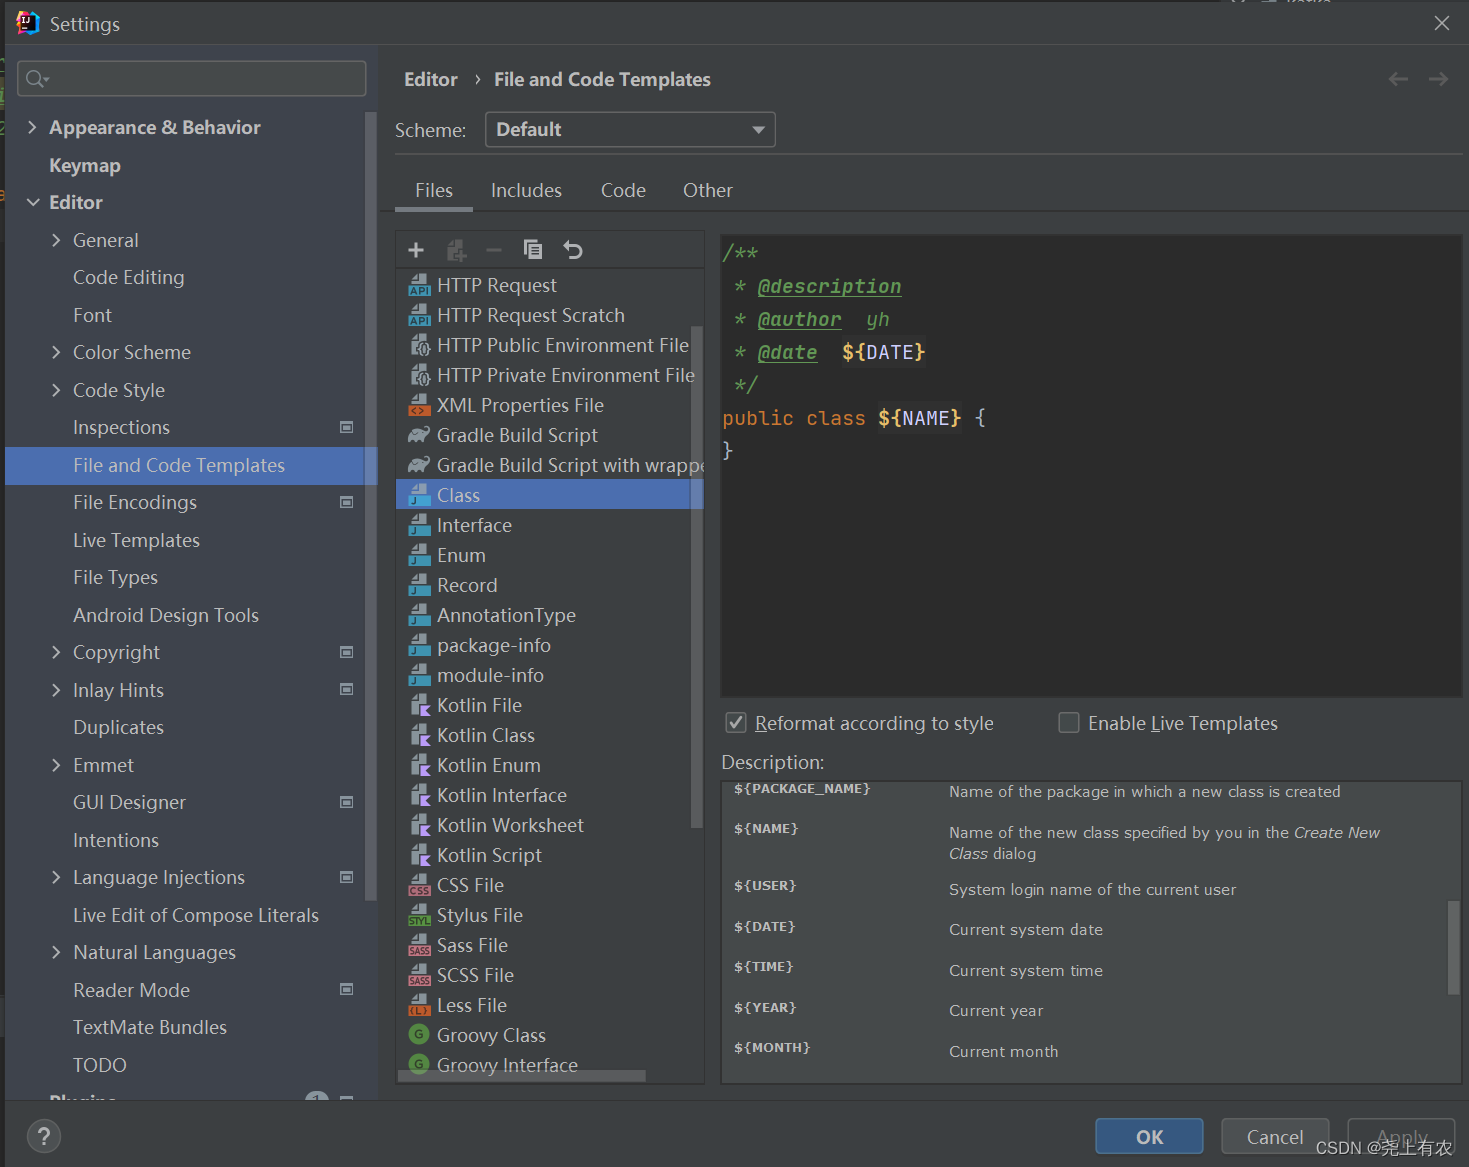Click the Cancel button
This screenshot has width=1469, height=1167.
[x=1275, y=1137]
